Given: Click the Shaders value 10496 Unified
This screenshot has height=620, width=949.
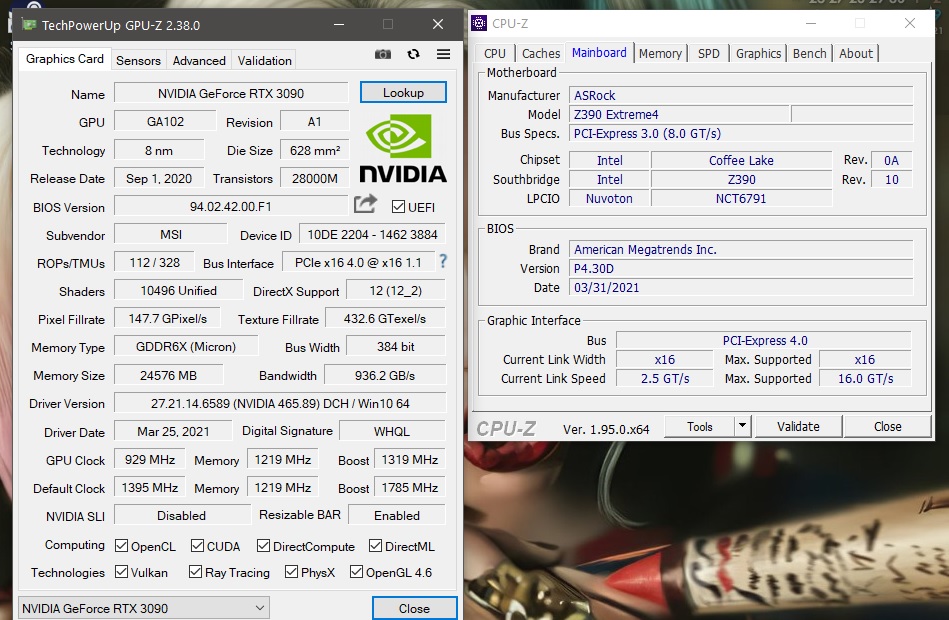Looking at the screenshot, I should 179,291.
